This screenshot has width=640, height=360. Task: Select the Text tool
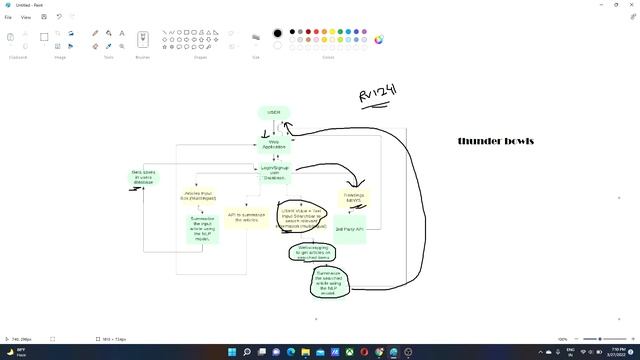122,33
